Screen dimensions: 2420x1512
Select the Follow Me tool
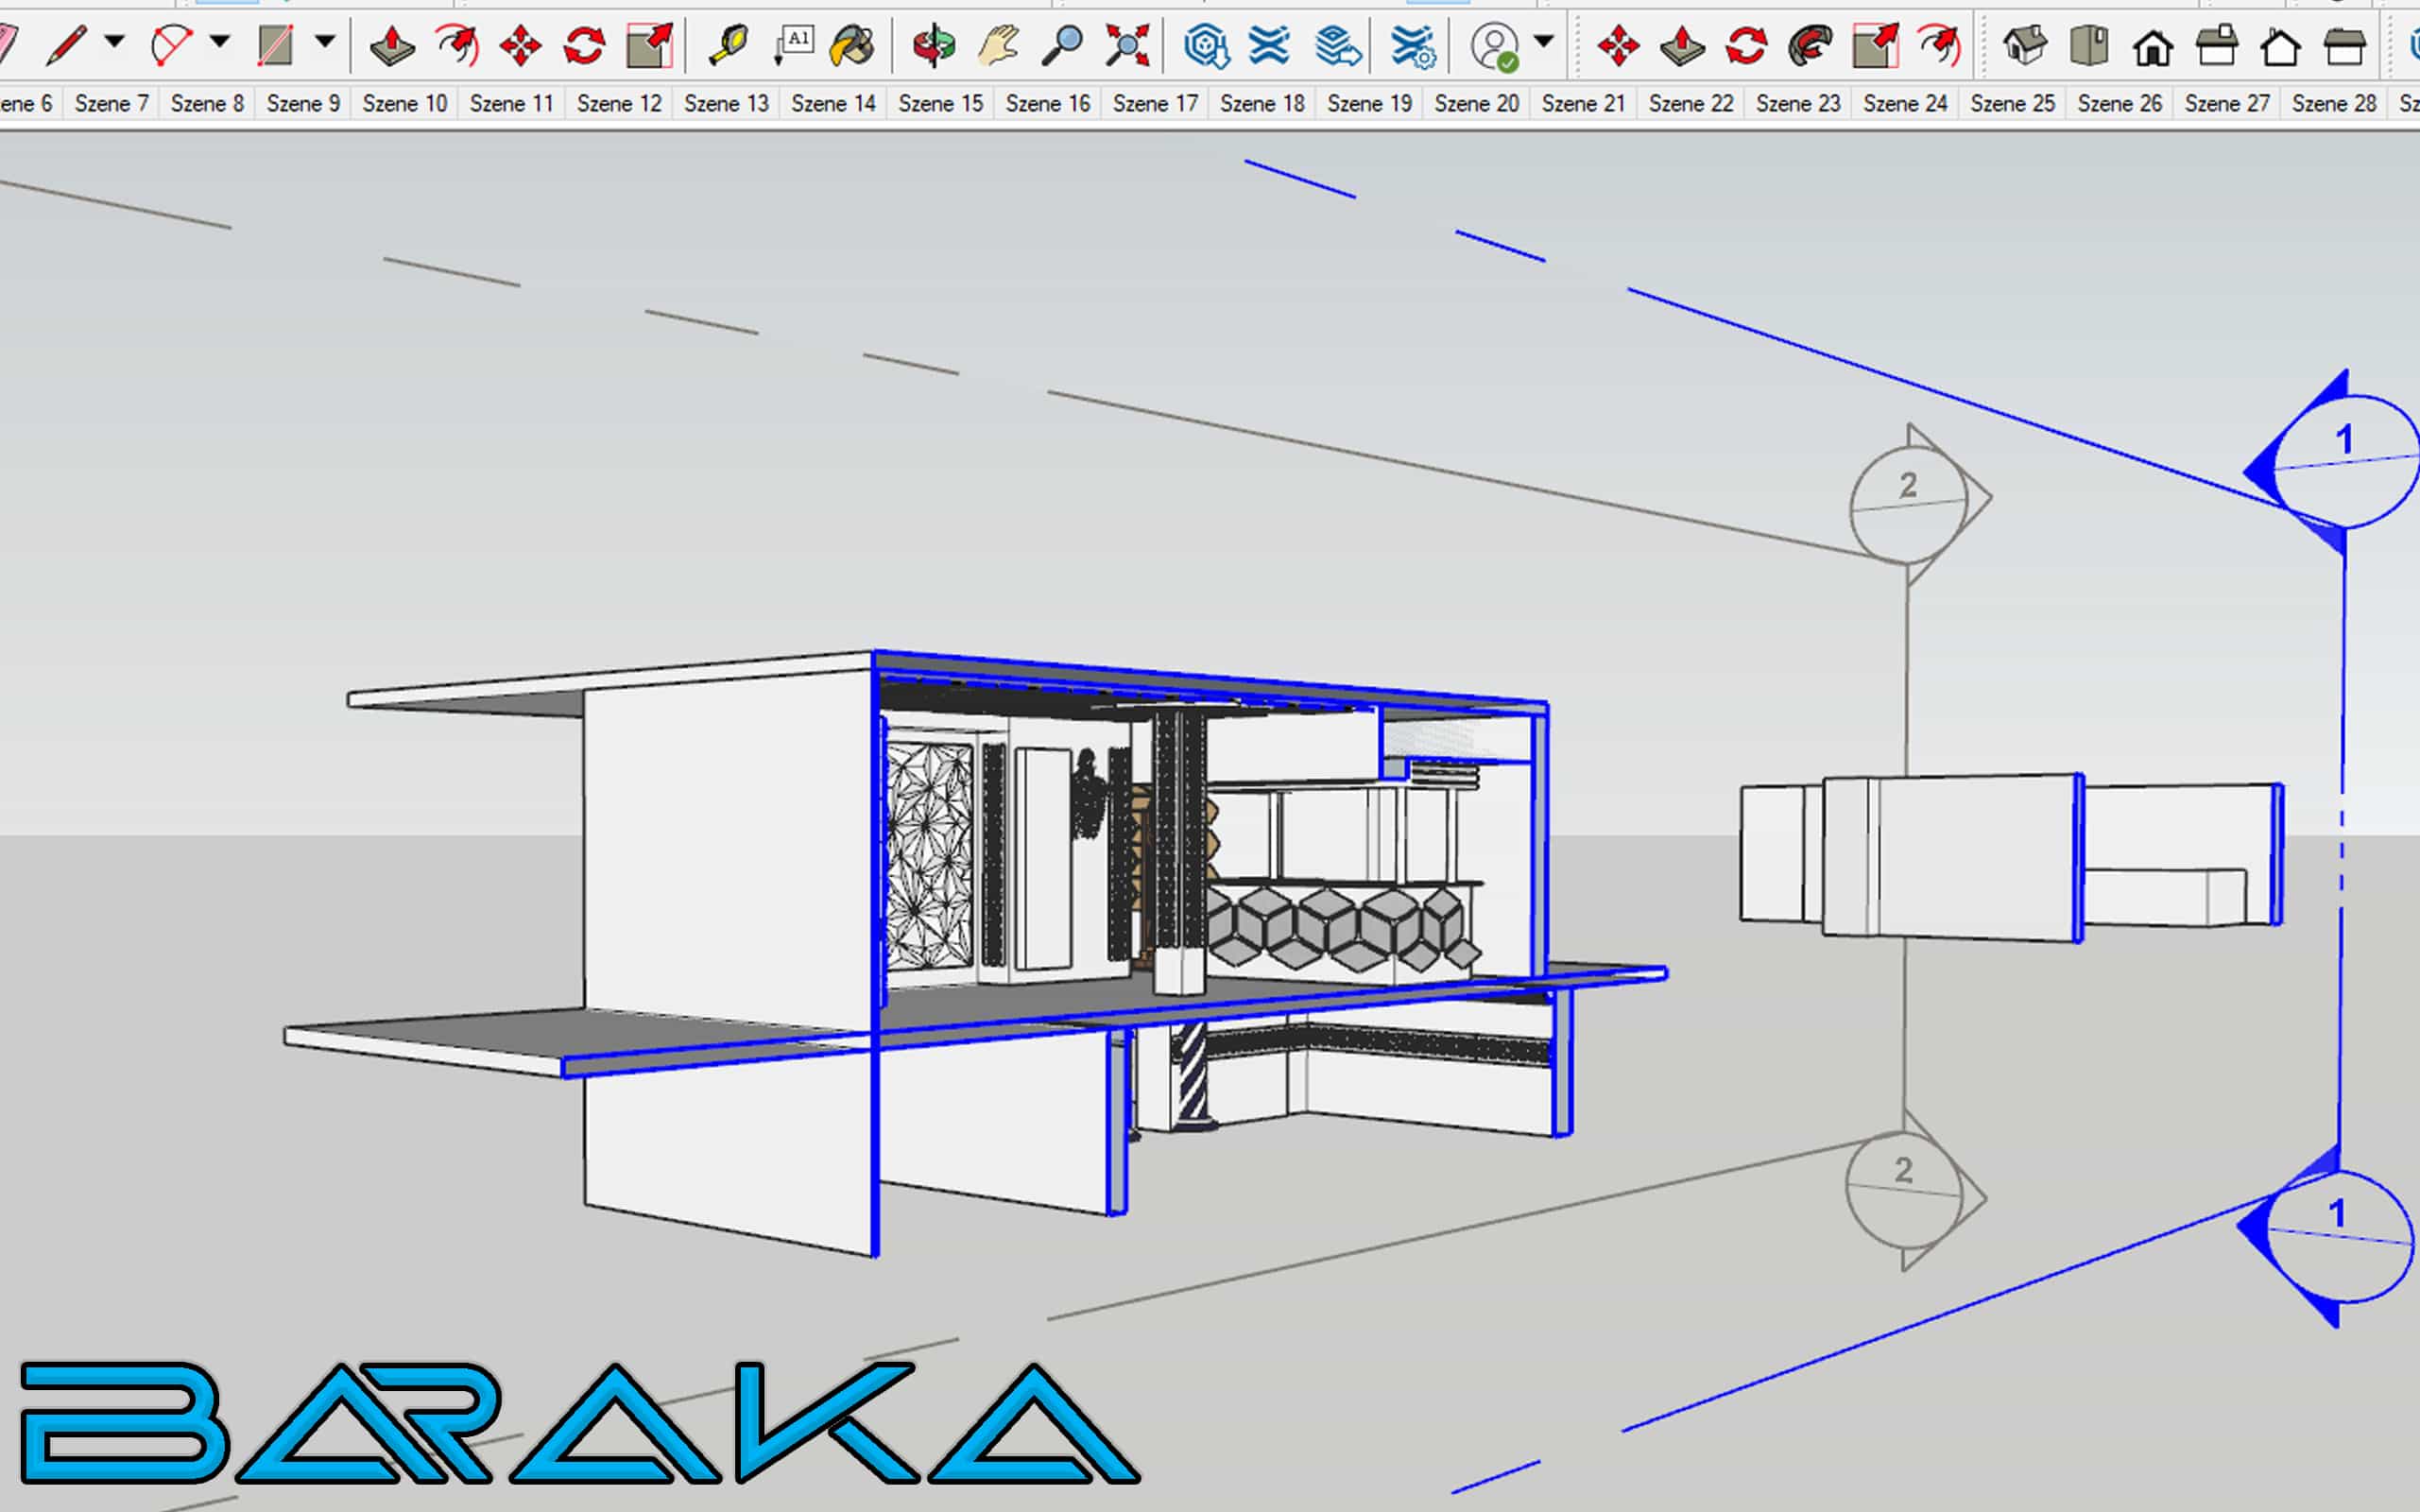point(1810,45)
